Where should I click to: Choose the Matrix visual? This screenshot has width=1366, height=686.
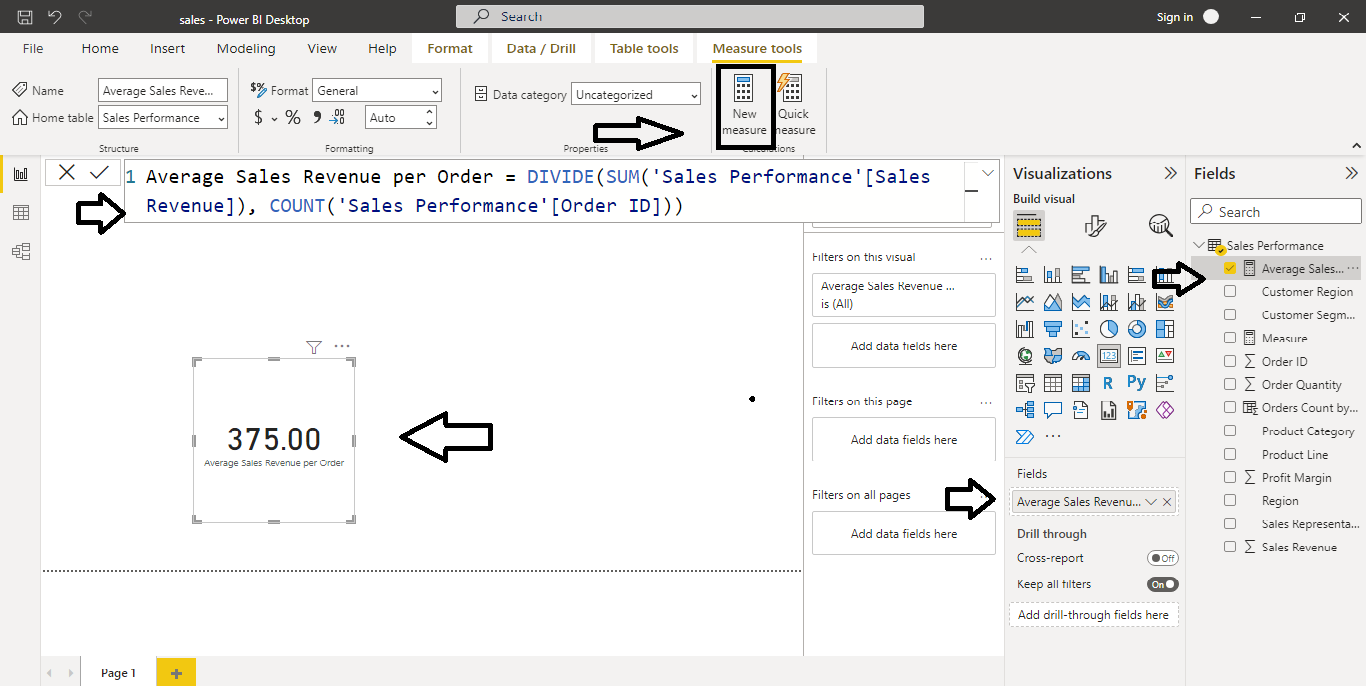(1081, 383)
